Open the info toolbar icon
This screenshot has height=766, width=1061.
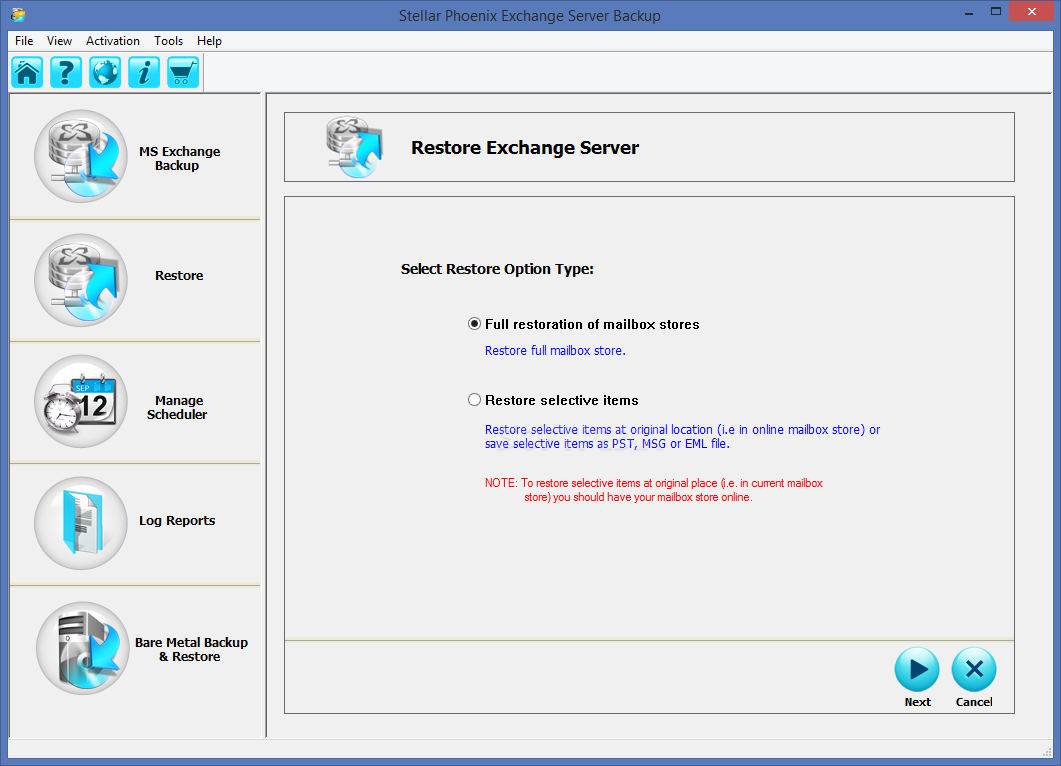pos(144,72)
